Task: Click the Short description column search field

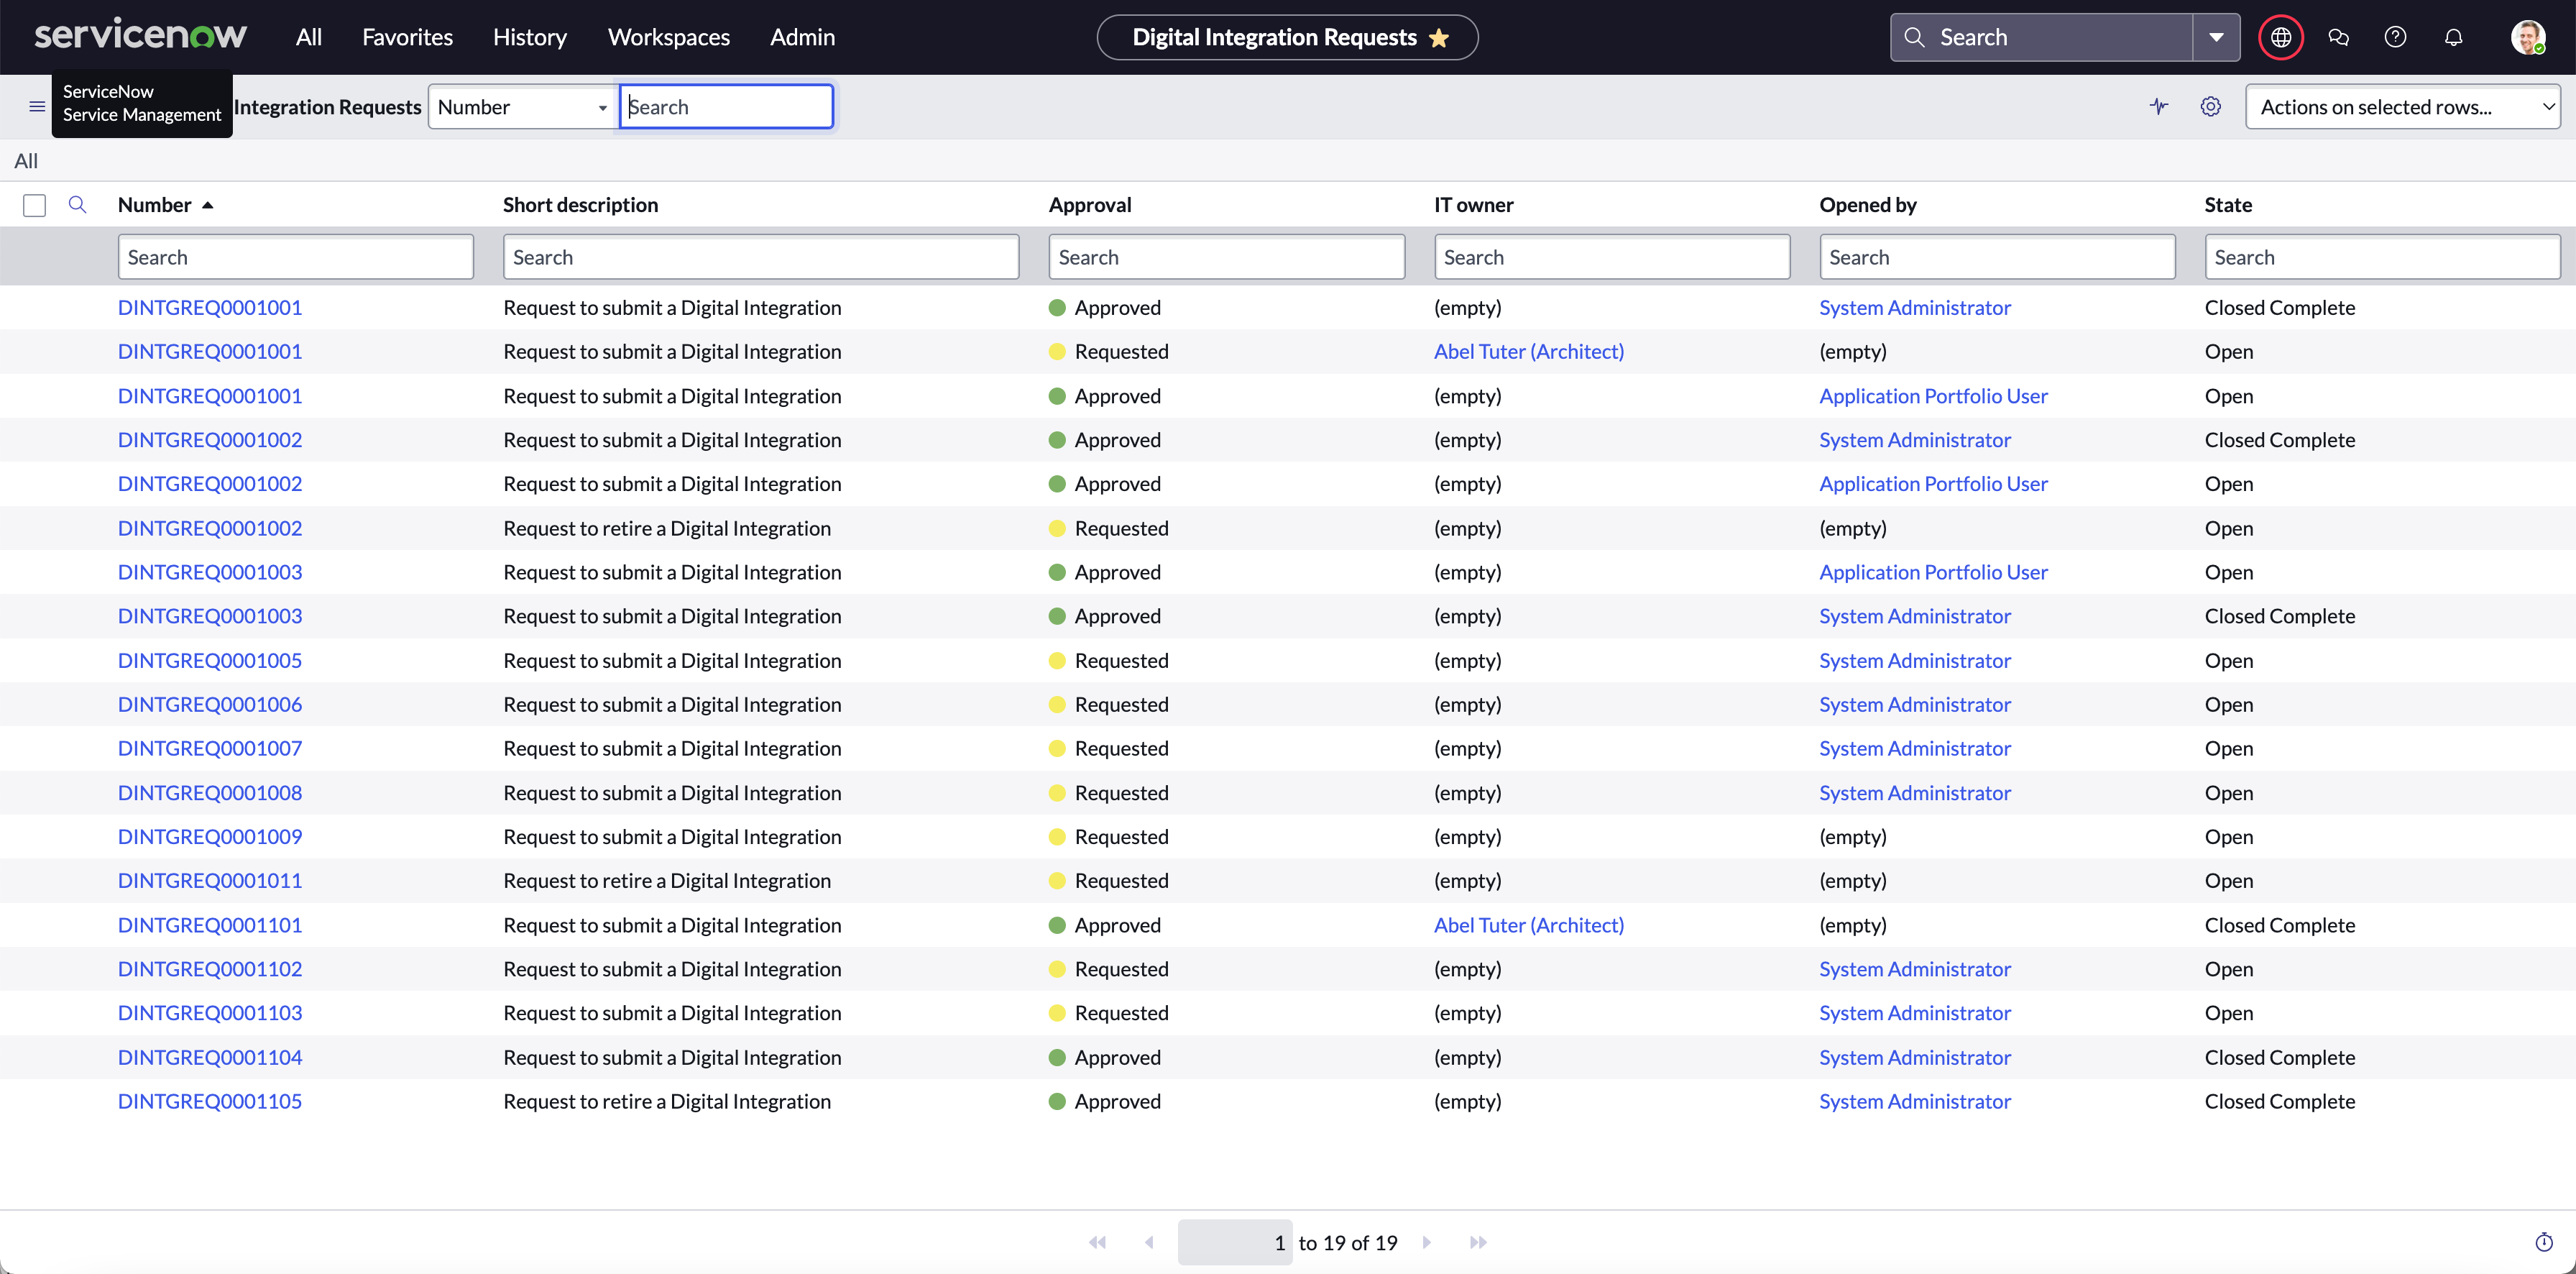Action: (761, 257)
